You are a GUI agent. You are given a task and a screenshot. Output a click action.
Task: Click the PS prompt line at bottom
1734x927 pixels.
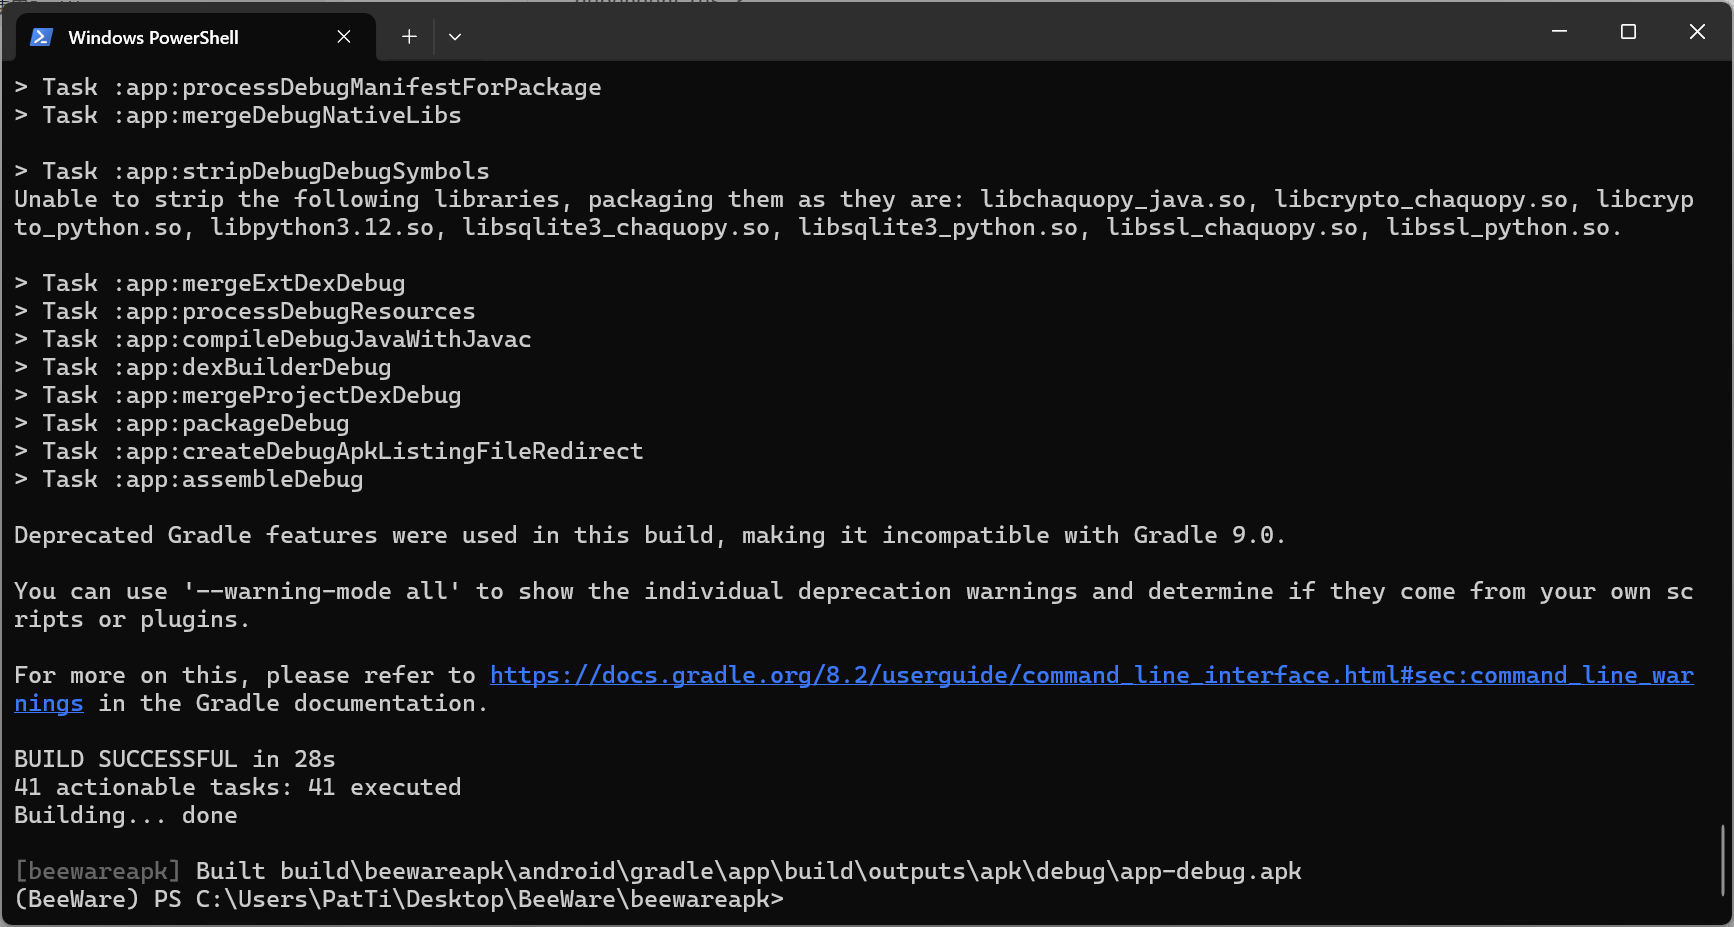[399, 900]
